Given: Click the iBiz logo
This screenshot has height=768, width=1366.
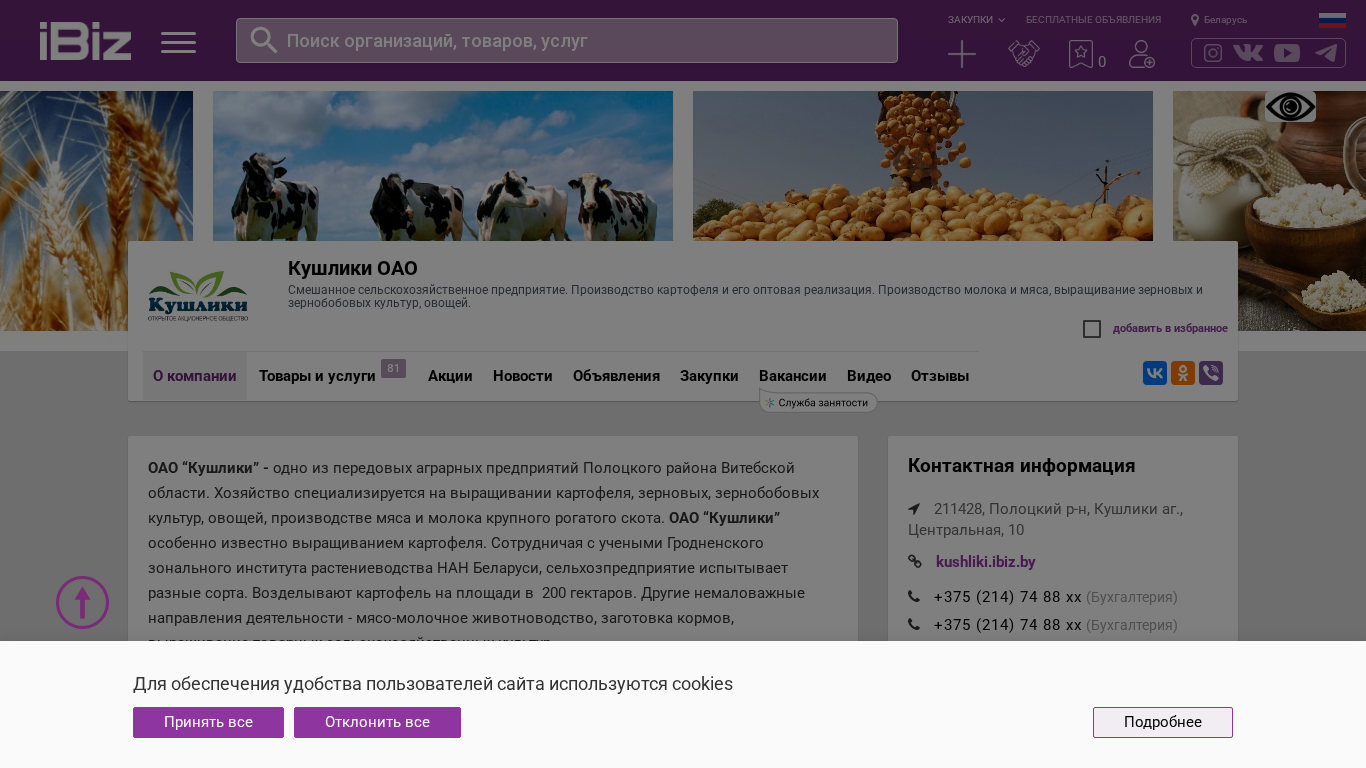Looking at the screenshot, I should (85, 41).
